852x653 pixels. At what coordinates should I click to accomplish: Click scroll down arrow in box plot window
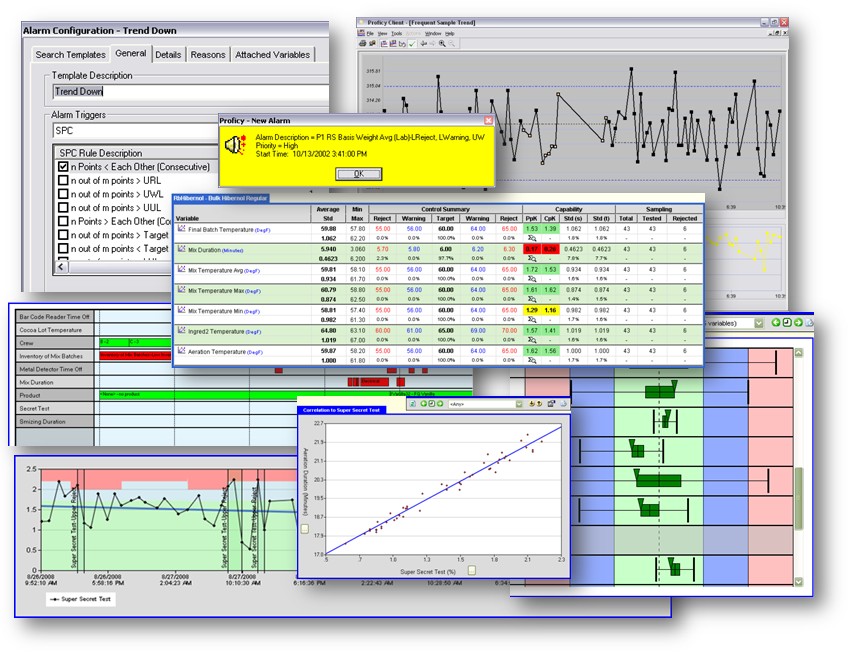[798, 581]
